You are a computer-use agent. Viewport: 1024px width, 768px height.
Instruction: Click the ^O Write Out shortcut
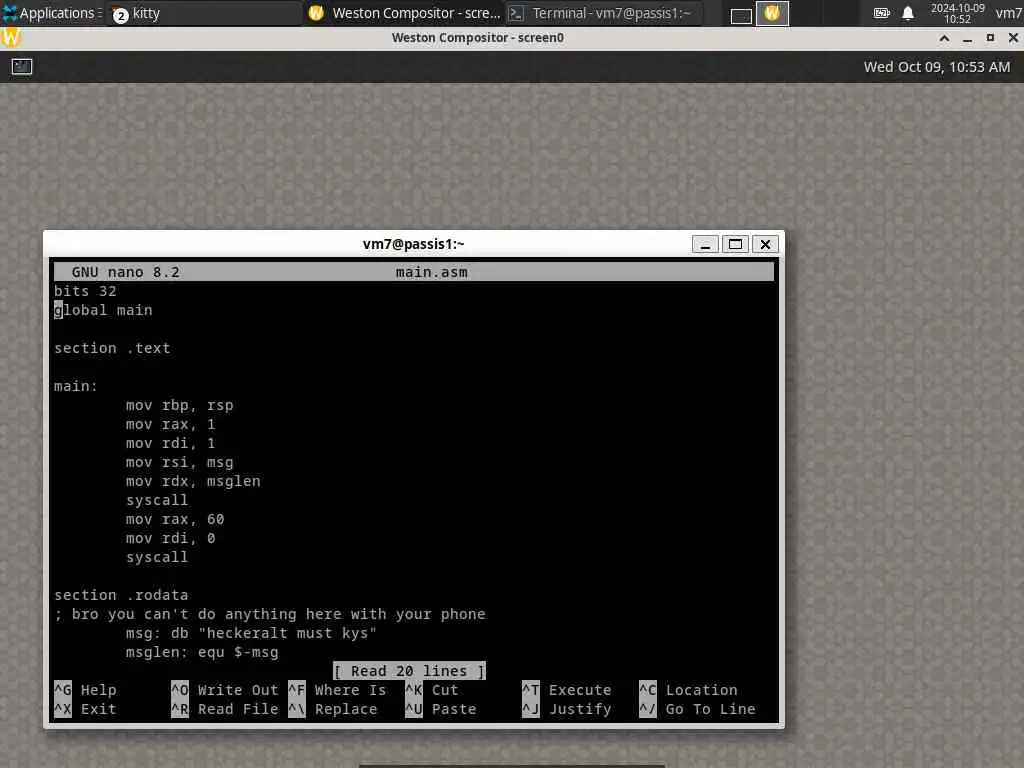click(x=225, y=690)
